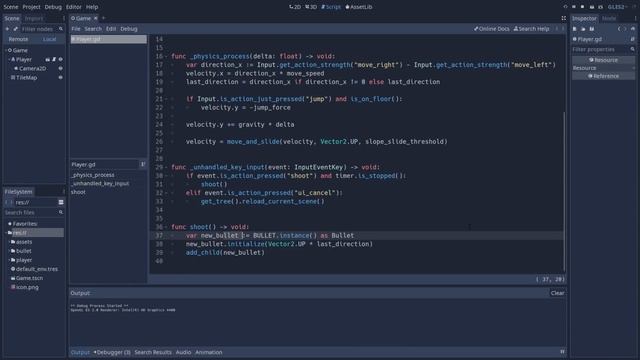Switch scene tree to Local
This screenshot has width=640, height=360.
click(x=49, y=39)
